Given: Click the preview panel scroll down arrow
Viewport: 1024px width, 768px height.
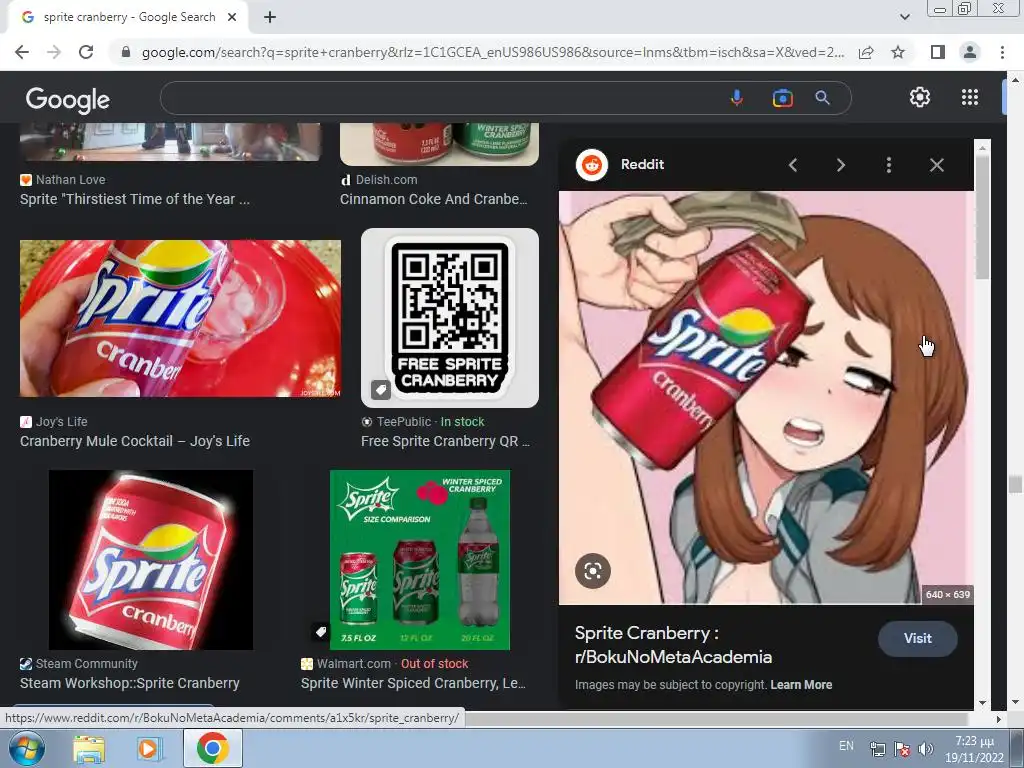Looking at the screenshot, I should tap(982, 703).
